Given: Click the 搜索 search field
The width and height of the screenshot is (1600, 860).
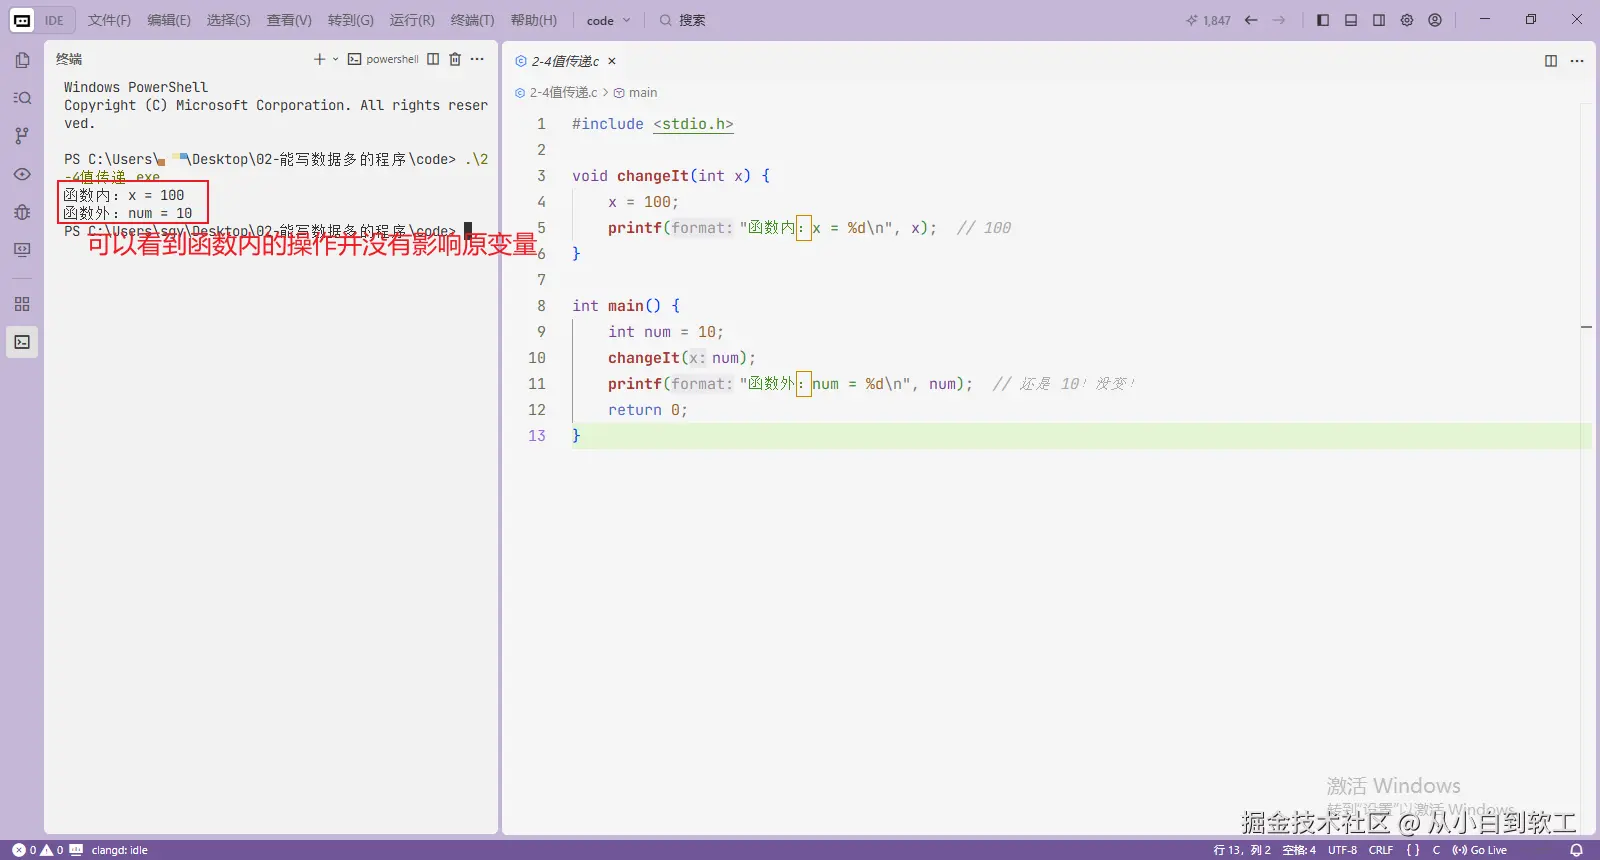Looking at the screenshot, I should click(682, 20).
